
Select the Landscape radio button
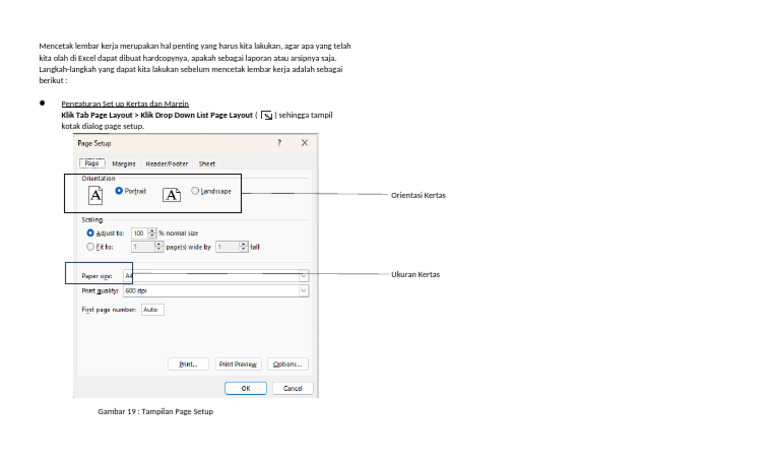[x=195, y=191]
